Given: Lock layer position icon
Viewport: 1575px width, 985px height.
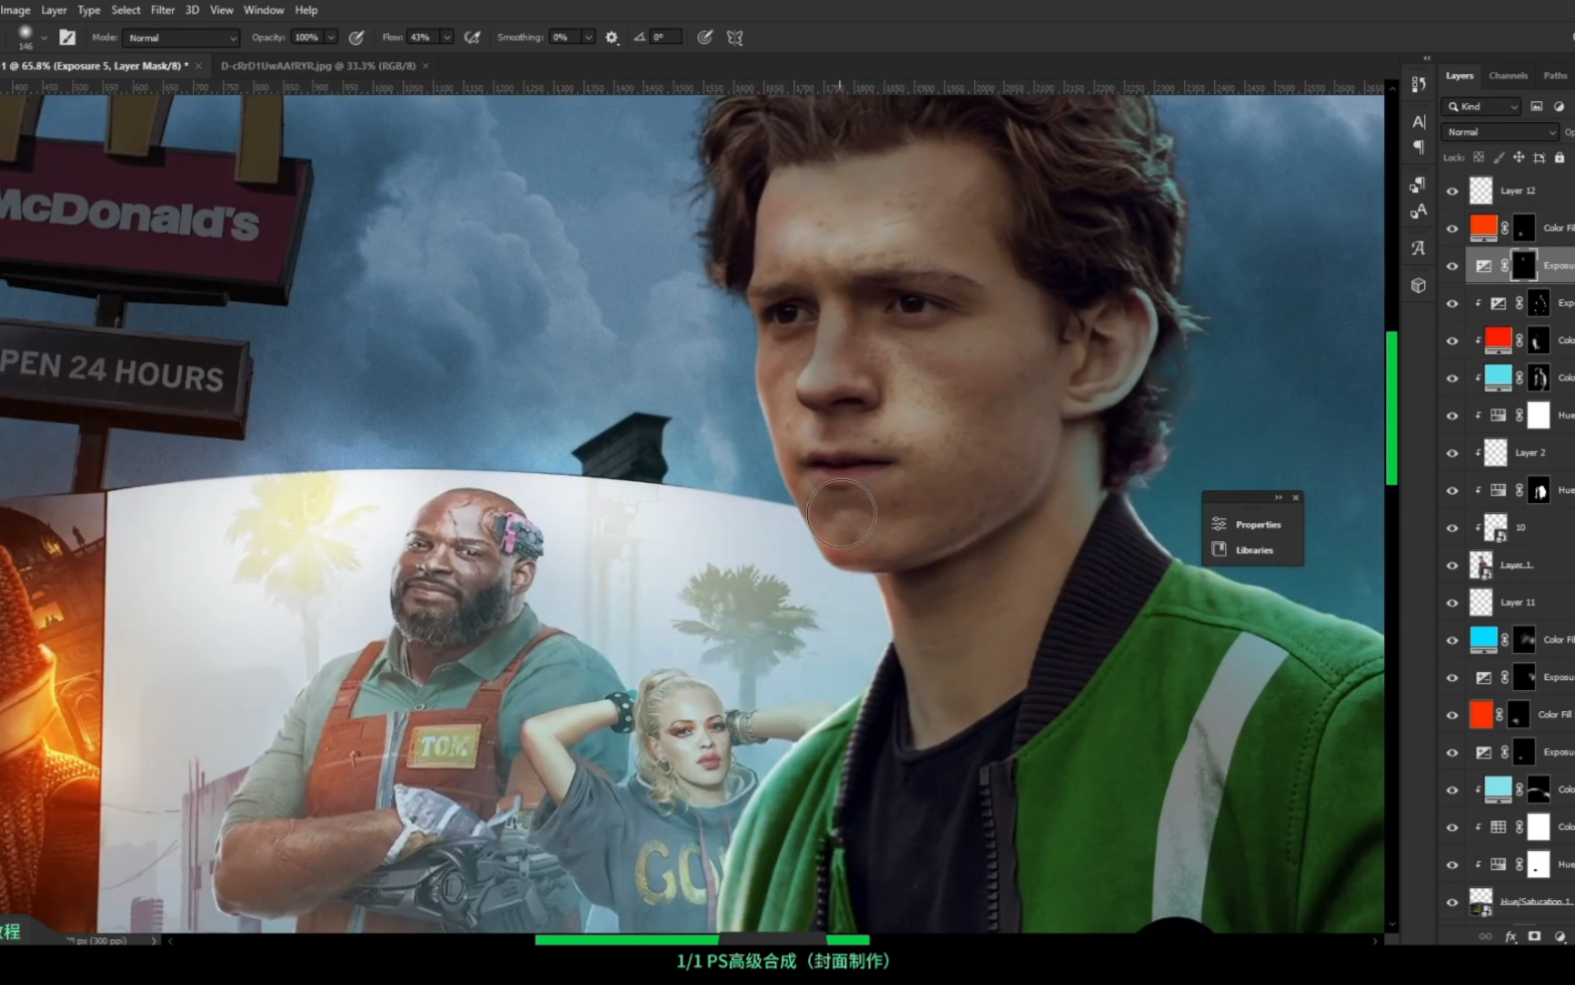Looking at the screenshot, I should click(x=1519, y=157).
